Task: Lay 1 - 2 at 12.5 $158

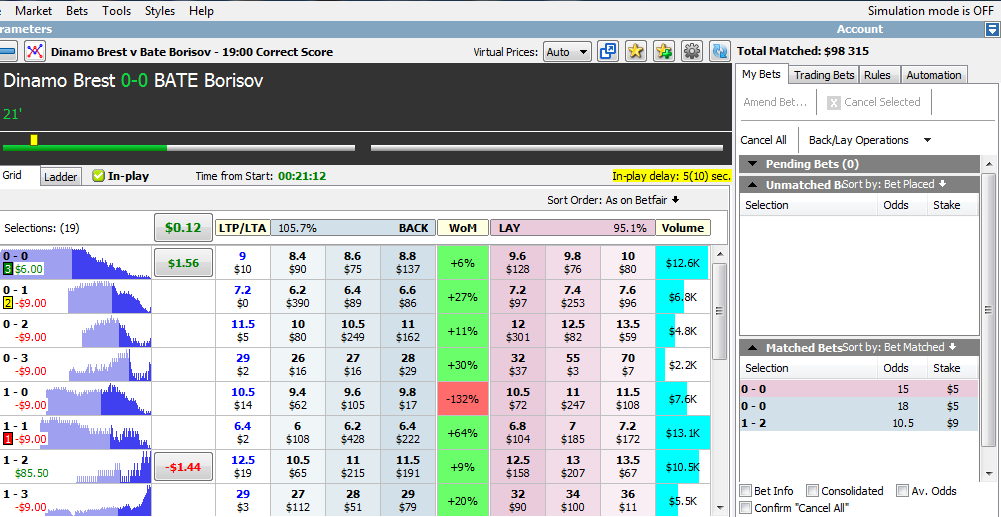Action: tap(518, 467)
